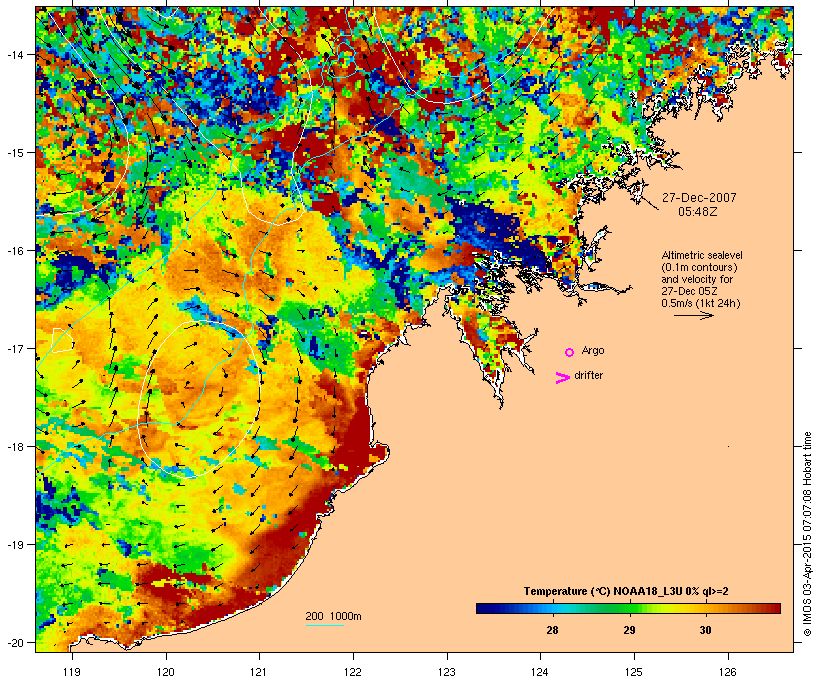Click the temperature color bar legend

coord(628,608)
